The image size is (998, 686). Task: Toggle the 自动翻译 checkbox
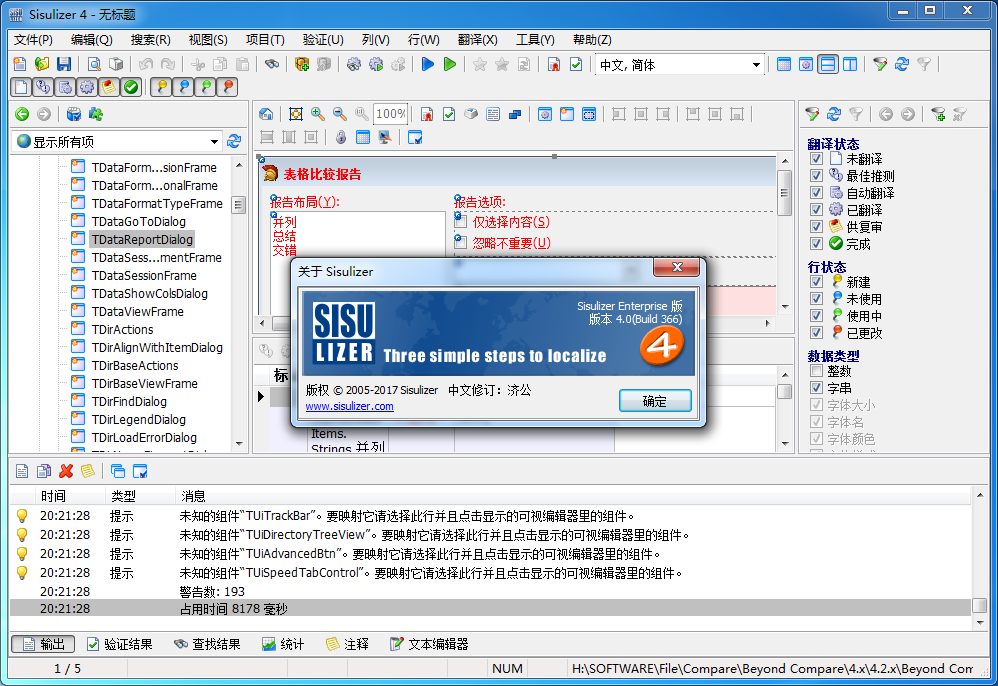tap(817, 192)
